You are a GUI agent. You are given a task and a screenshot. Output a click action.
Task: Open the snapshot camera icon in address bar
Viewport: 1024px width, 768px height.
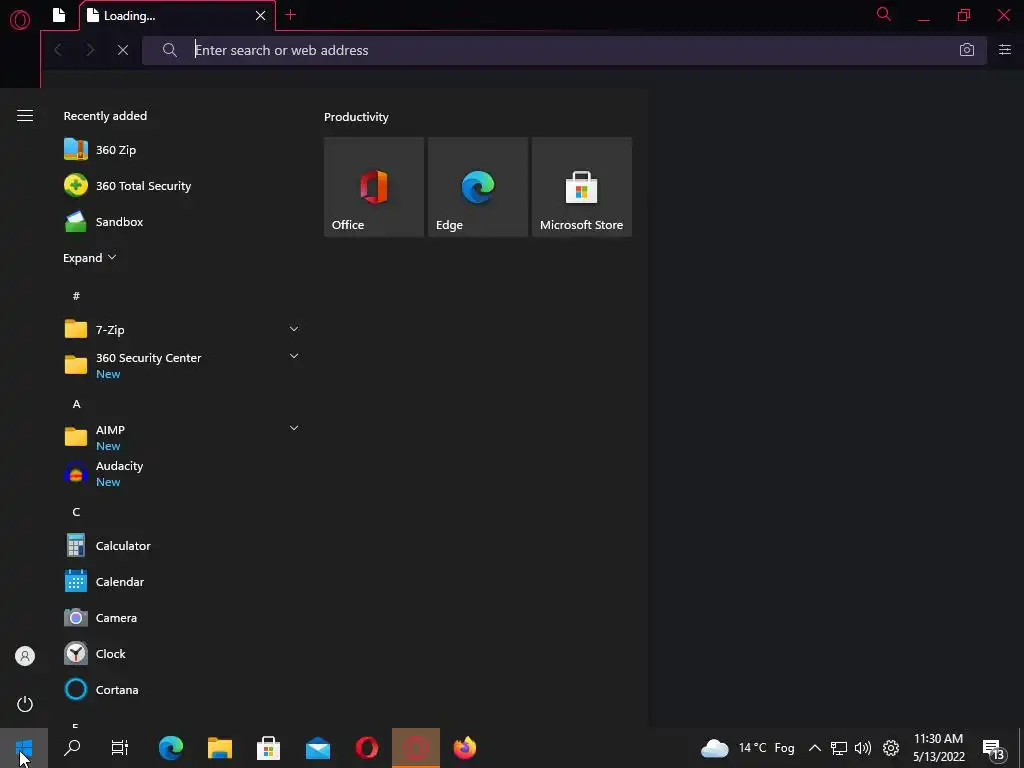click(967, 50)
